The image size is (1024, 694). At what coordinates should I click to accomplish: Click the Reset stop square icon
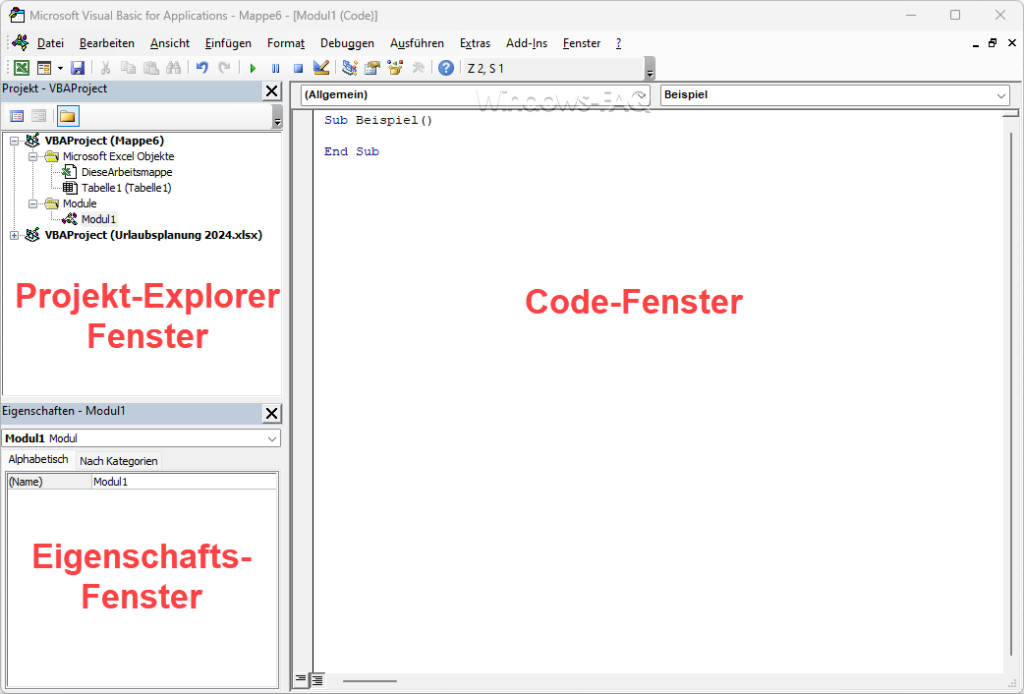[x=298, y=68]
